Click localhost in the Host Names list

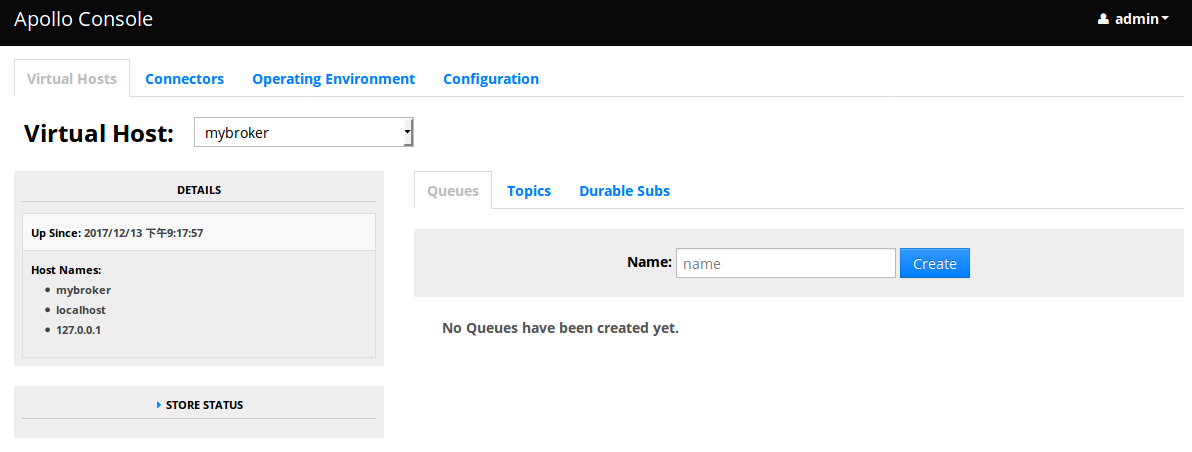(x=80, y=310)
